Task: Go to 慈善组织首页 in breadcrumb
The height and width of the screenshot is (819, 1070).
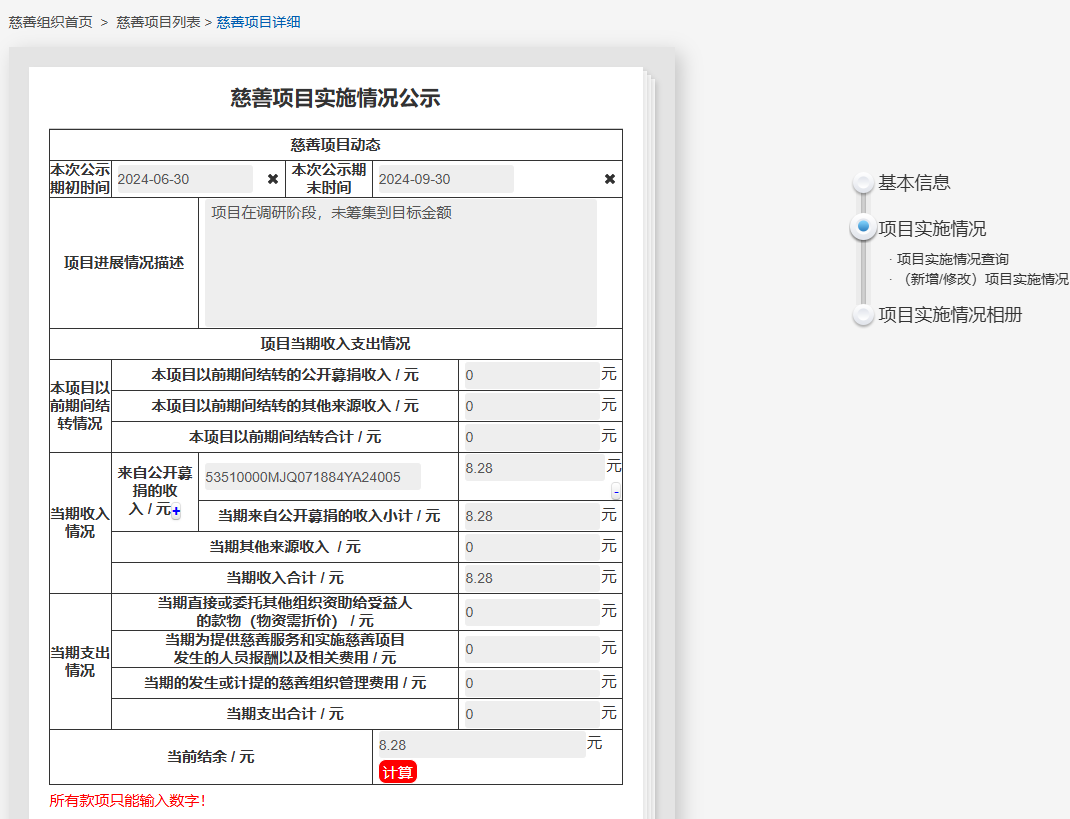Action: tap(50, 22)
